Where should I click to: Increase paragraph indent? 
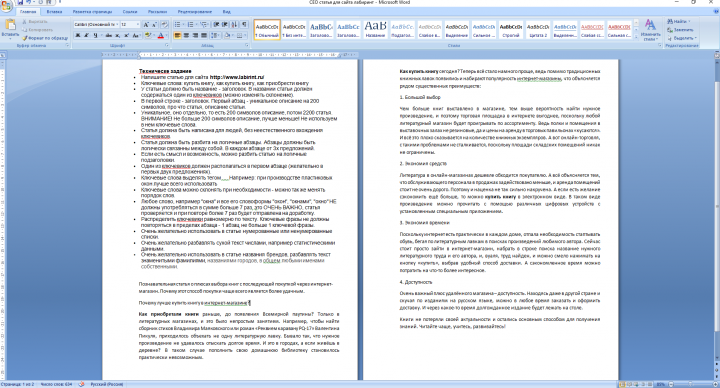(225, 24)
